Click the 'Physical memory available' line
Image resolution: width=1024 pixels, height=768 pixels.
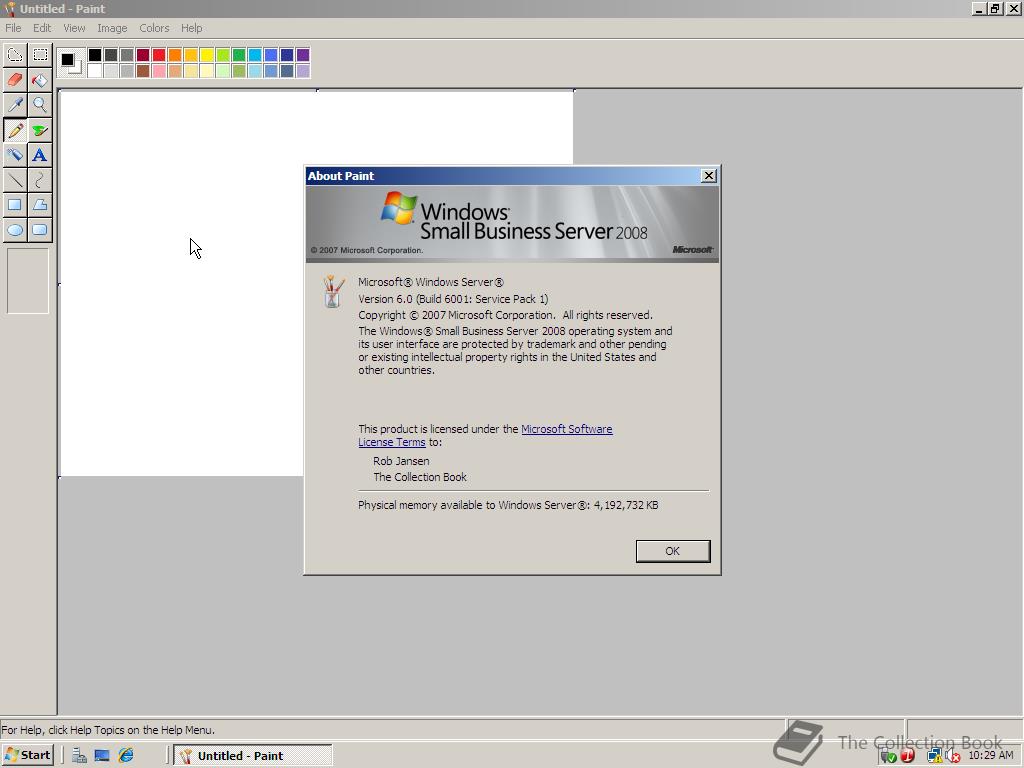coord(508,505)
